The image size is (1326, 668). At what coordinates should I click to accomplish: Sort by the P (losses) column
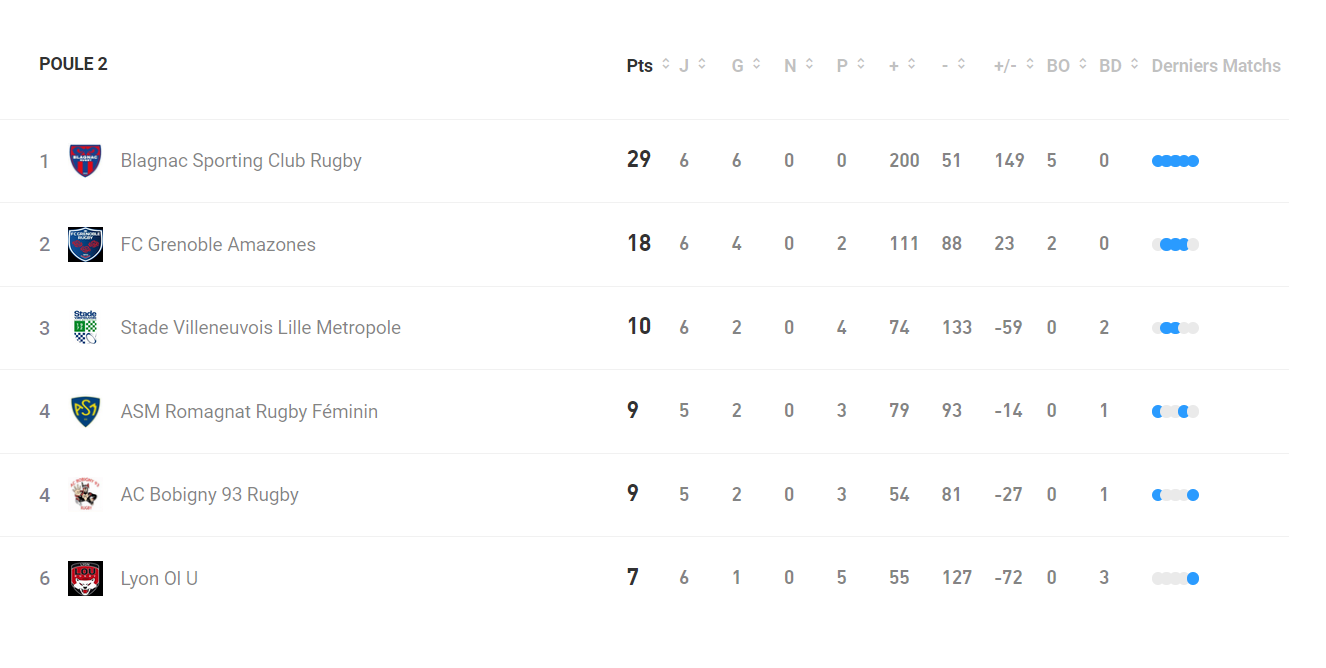point(851,66)
